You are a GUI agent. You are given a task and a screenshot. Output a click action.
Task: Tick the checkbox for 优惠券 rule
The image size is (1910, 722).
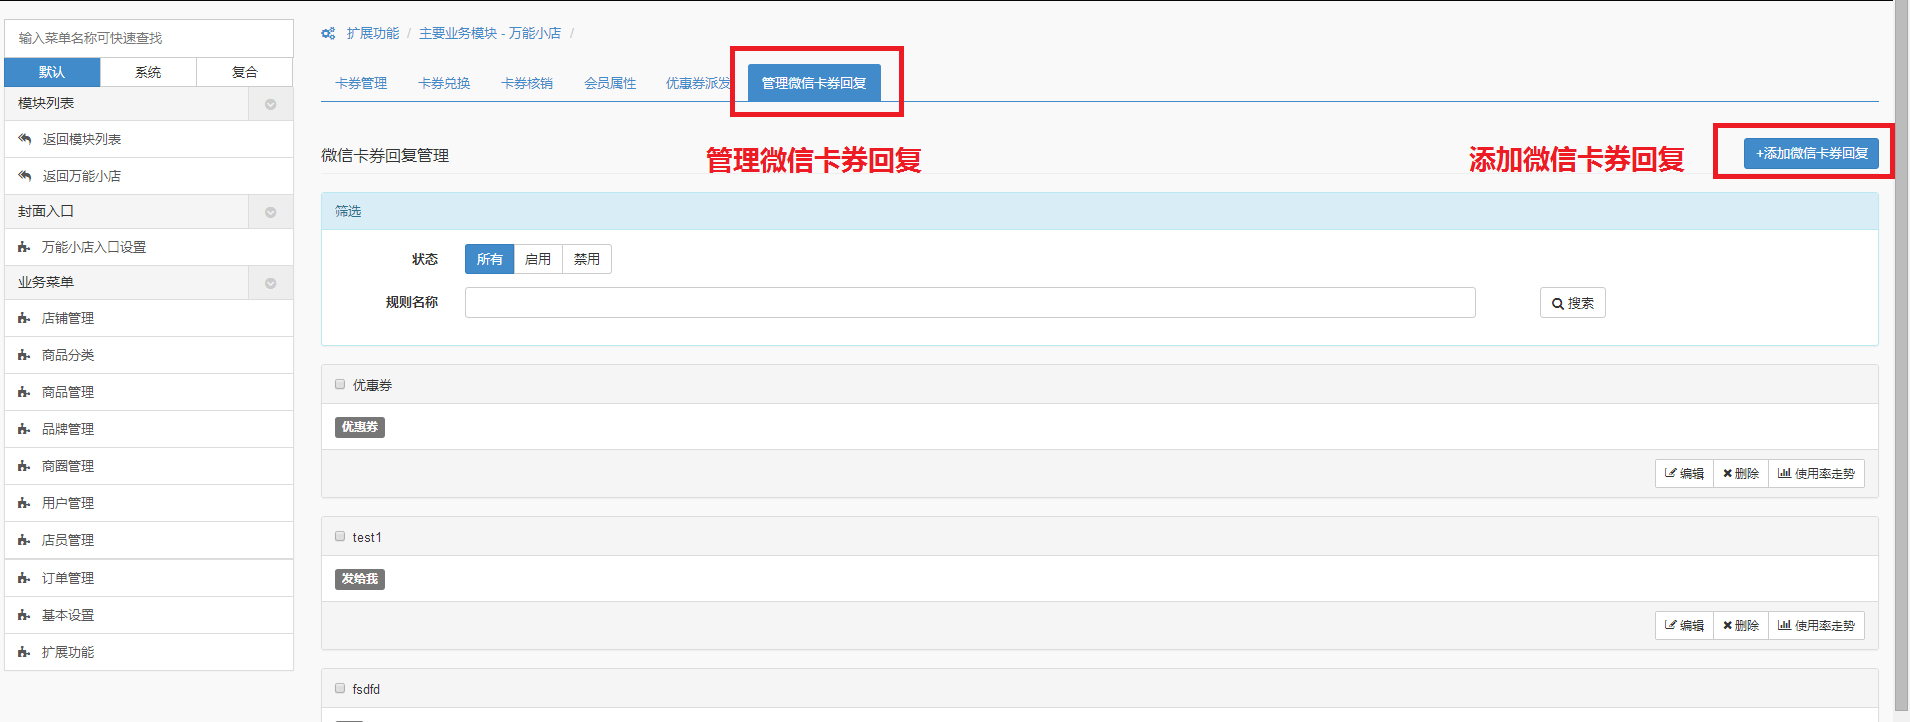click(x=340, y=384)
